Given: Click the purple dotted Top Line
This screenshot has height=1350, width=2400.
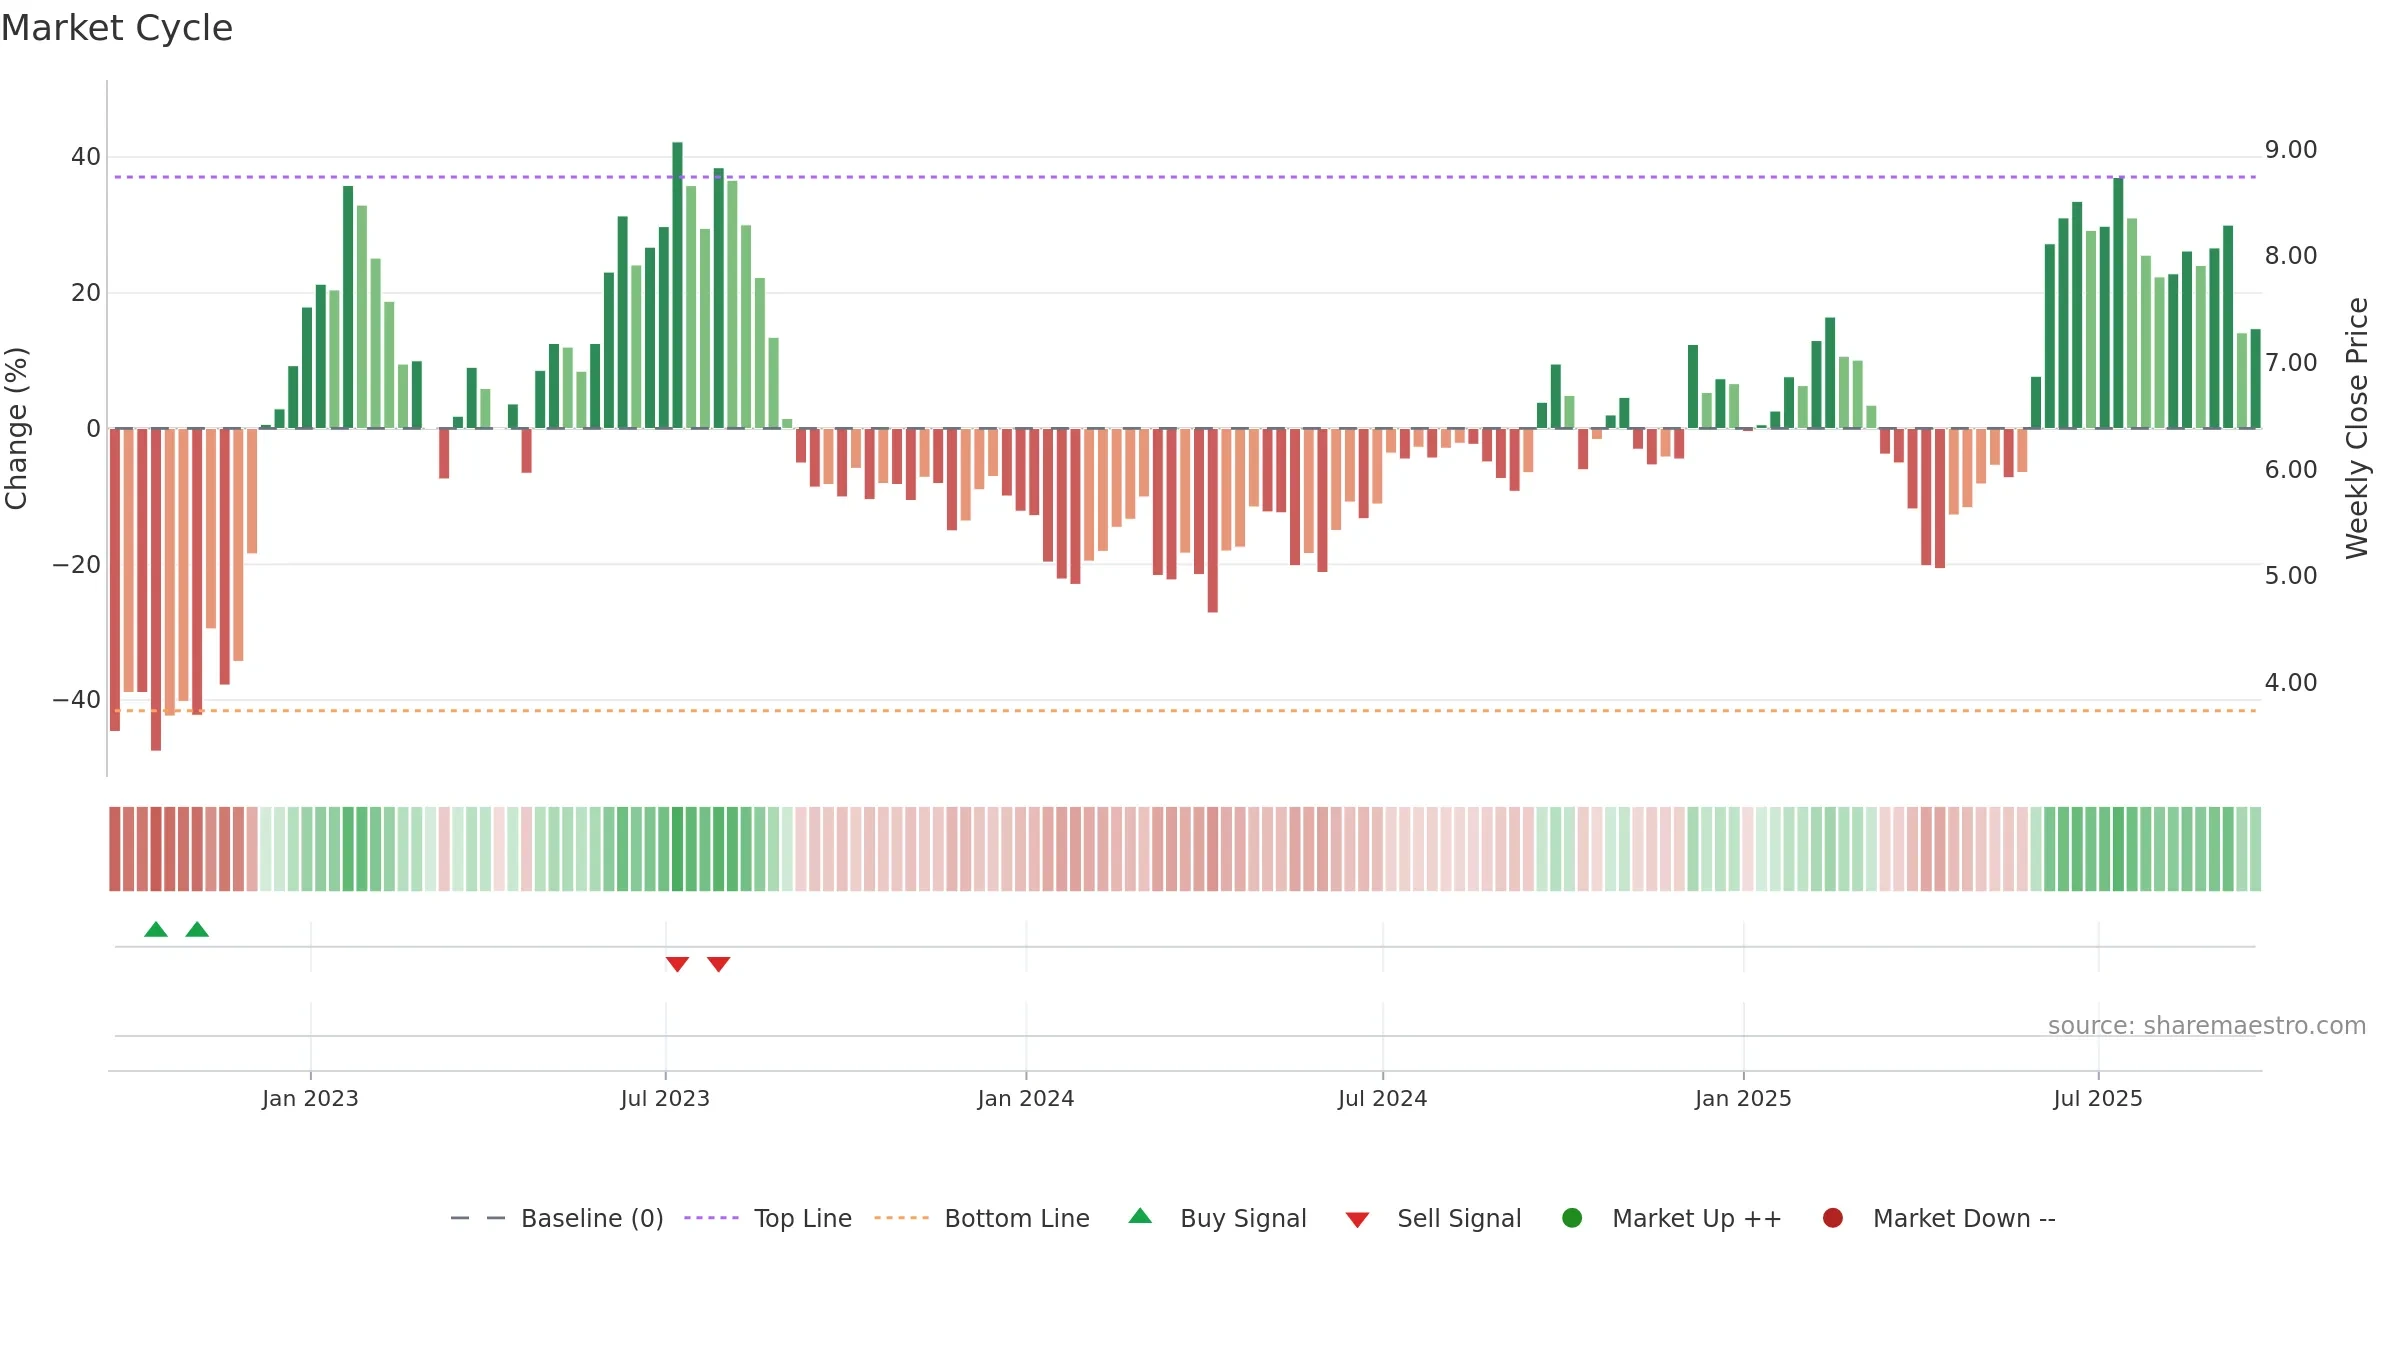Looking at the screenshot, I should point(1185,177).
